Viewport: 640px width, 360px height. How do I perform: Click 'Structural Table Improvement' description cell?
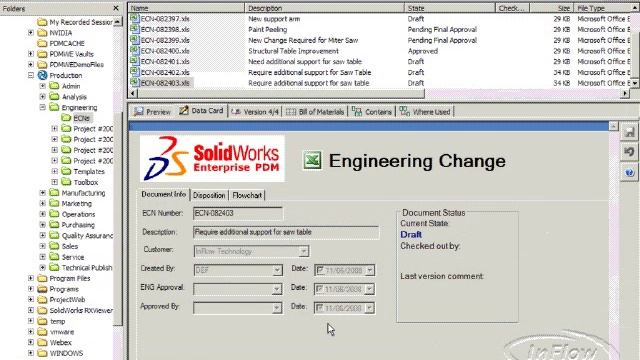pos(293,51)
